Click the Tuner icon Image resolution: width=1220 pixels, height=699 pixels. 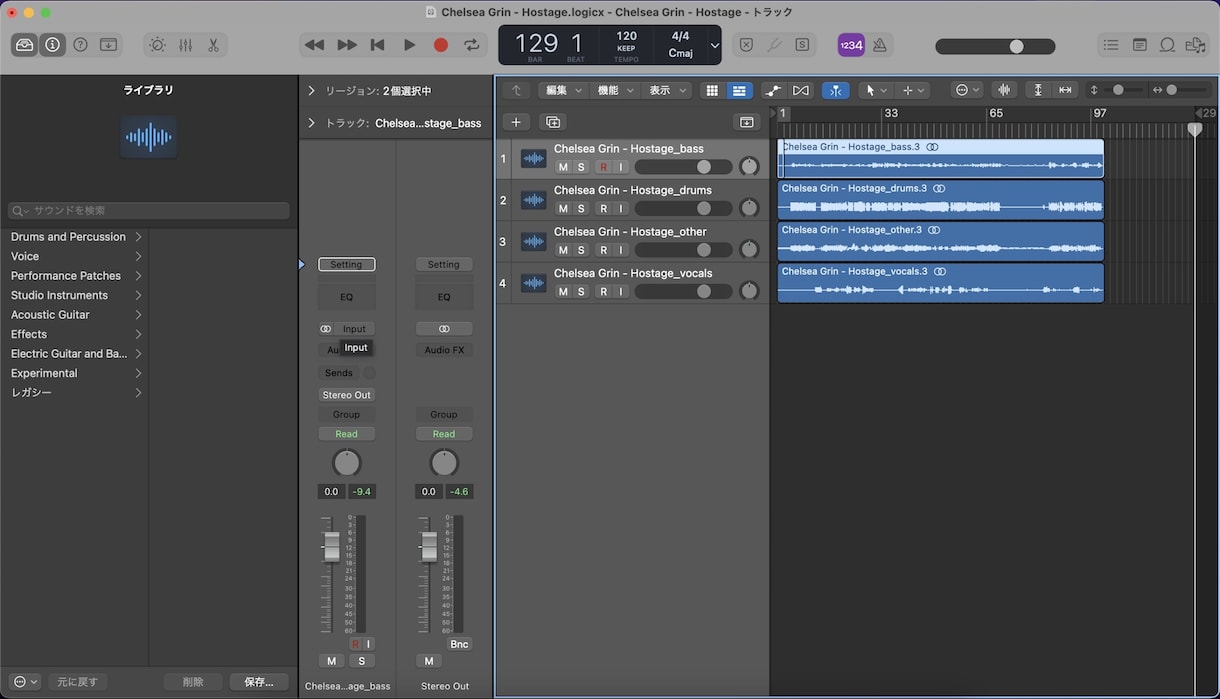click(774, 45)
